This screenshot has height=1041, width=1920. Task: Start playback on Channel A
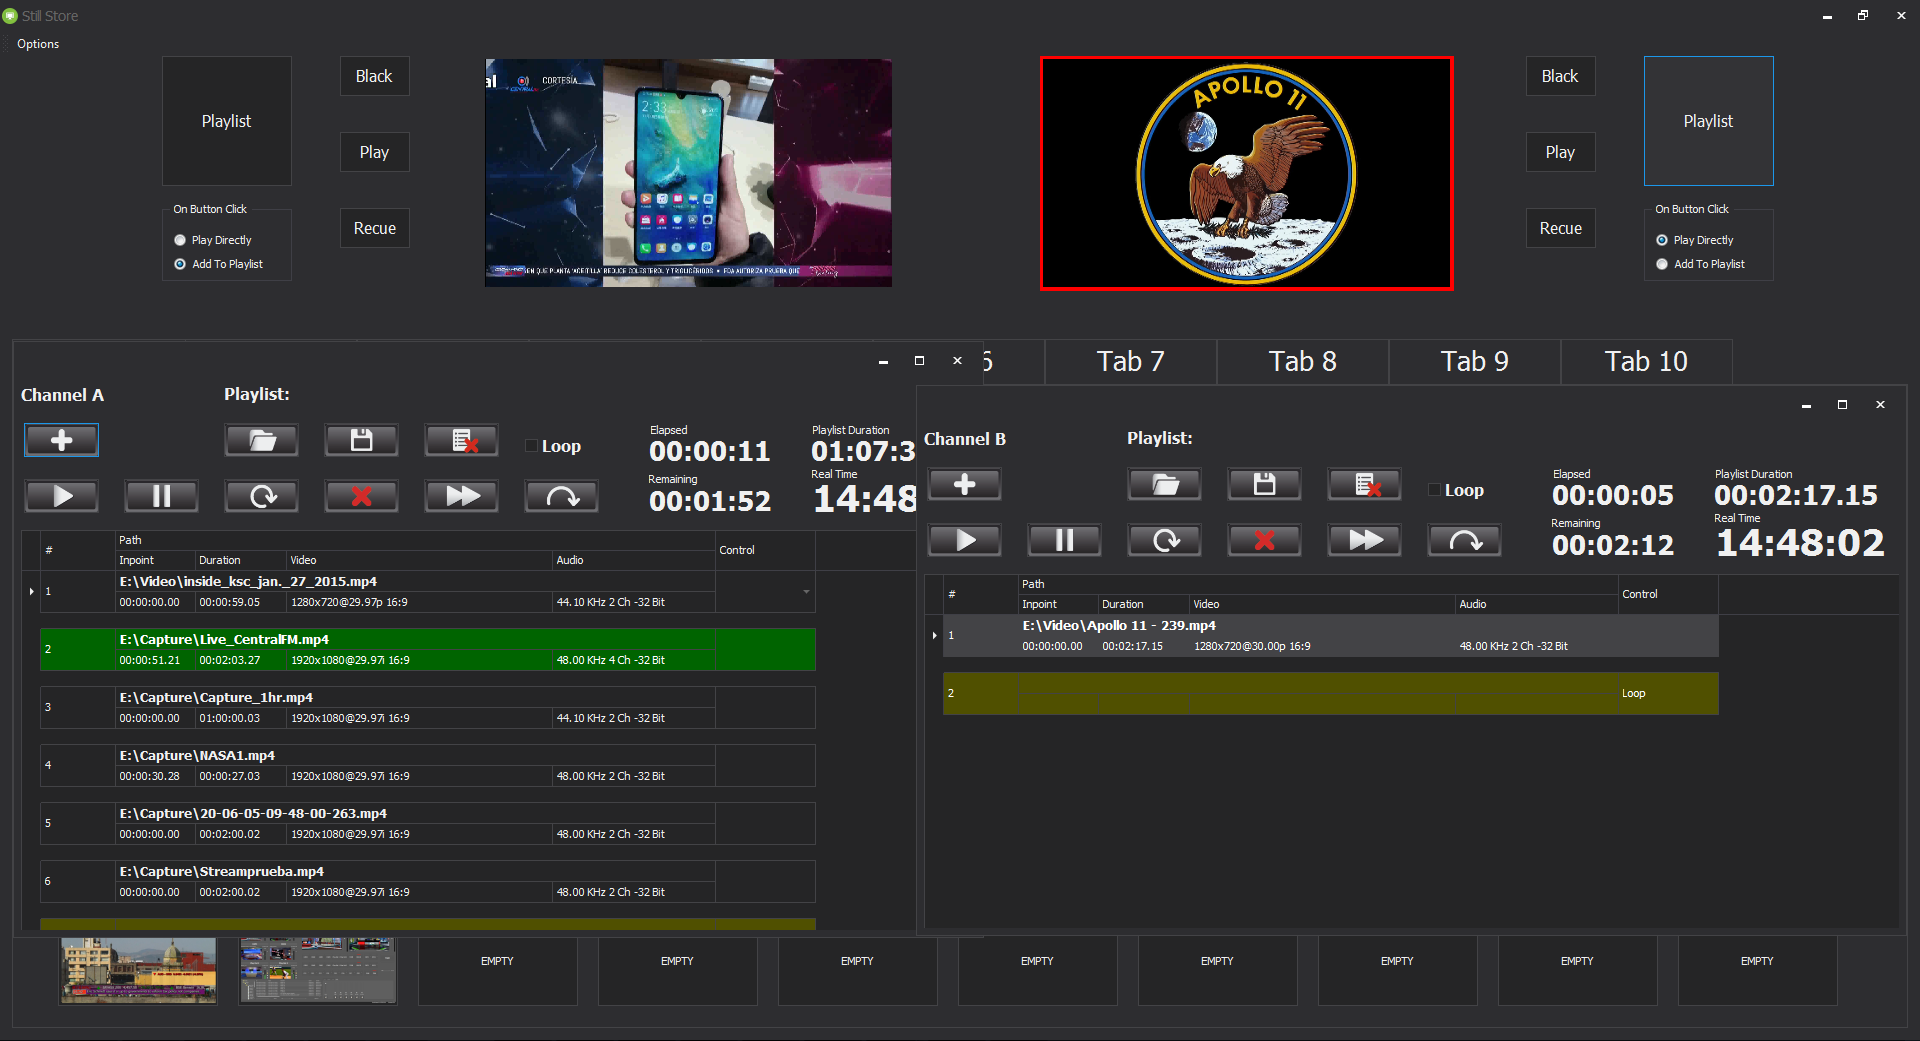pos(61,496)
